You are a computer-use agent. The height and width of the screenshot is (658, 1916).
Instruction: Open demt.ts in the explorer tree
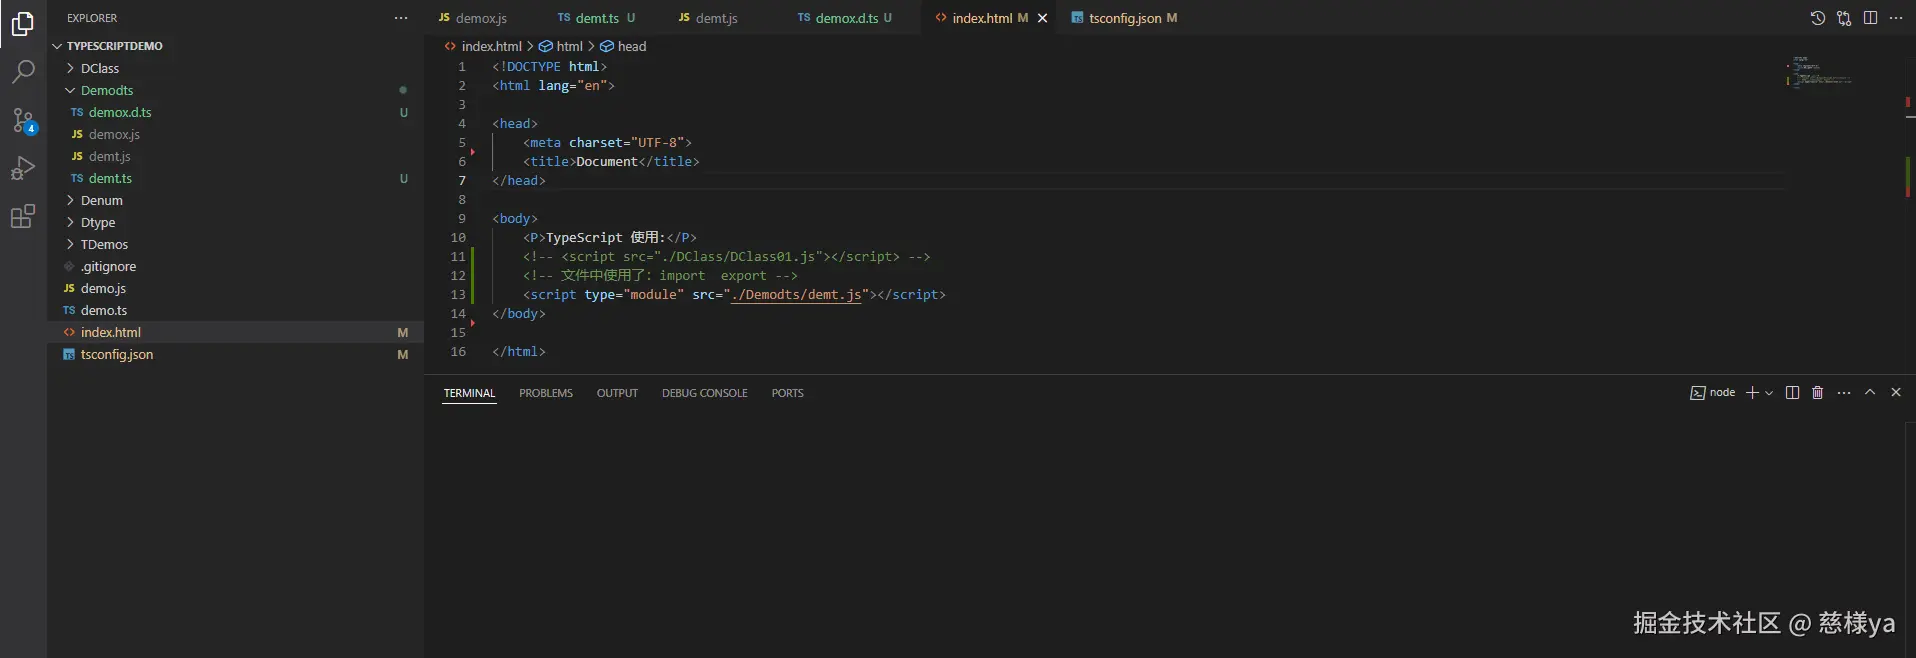tap(235, 178)
